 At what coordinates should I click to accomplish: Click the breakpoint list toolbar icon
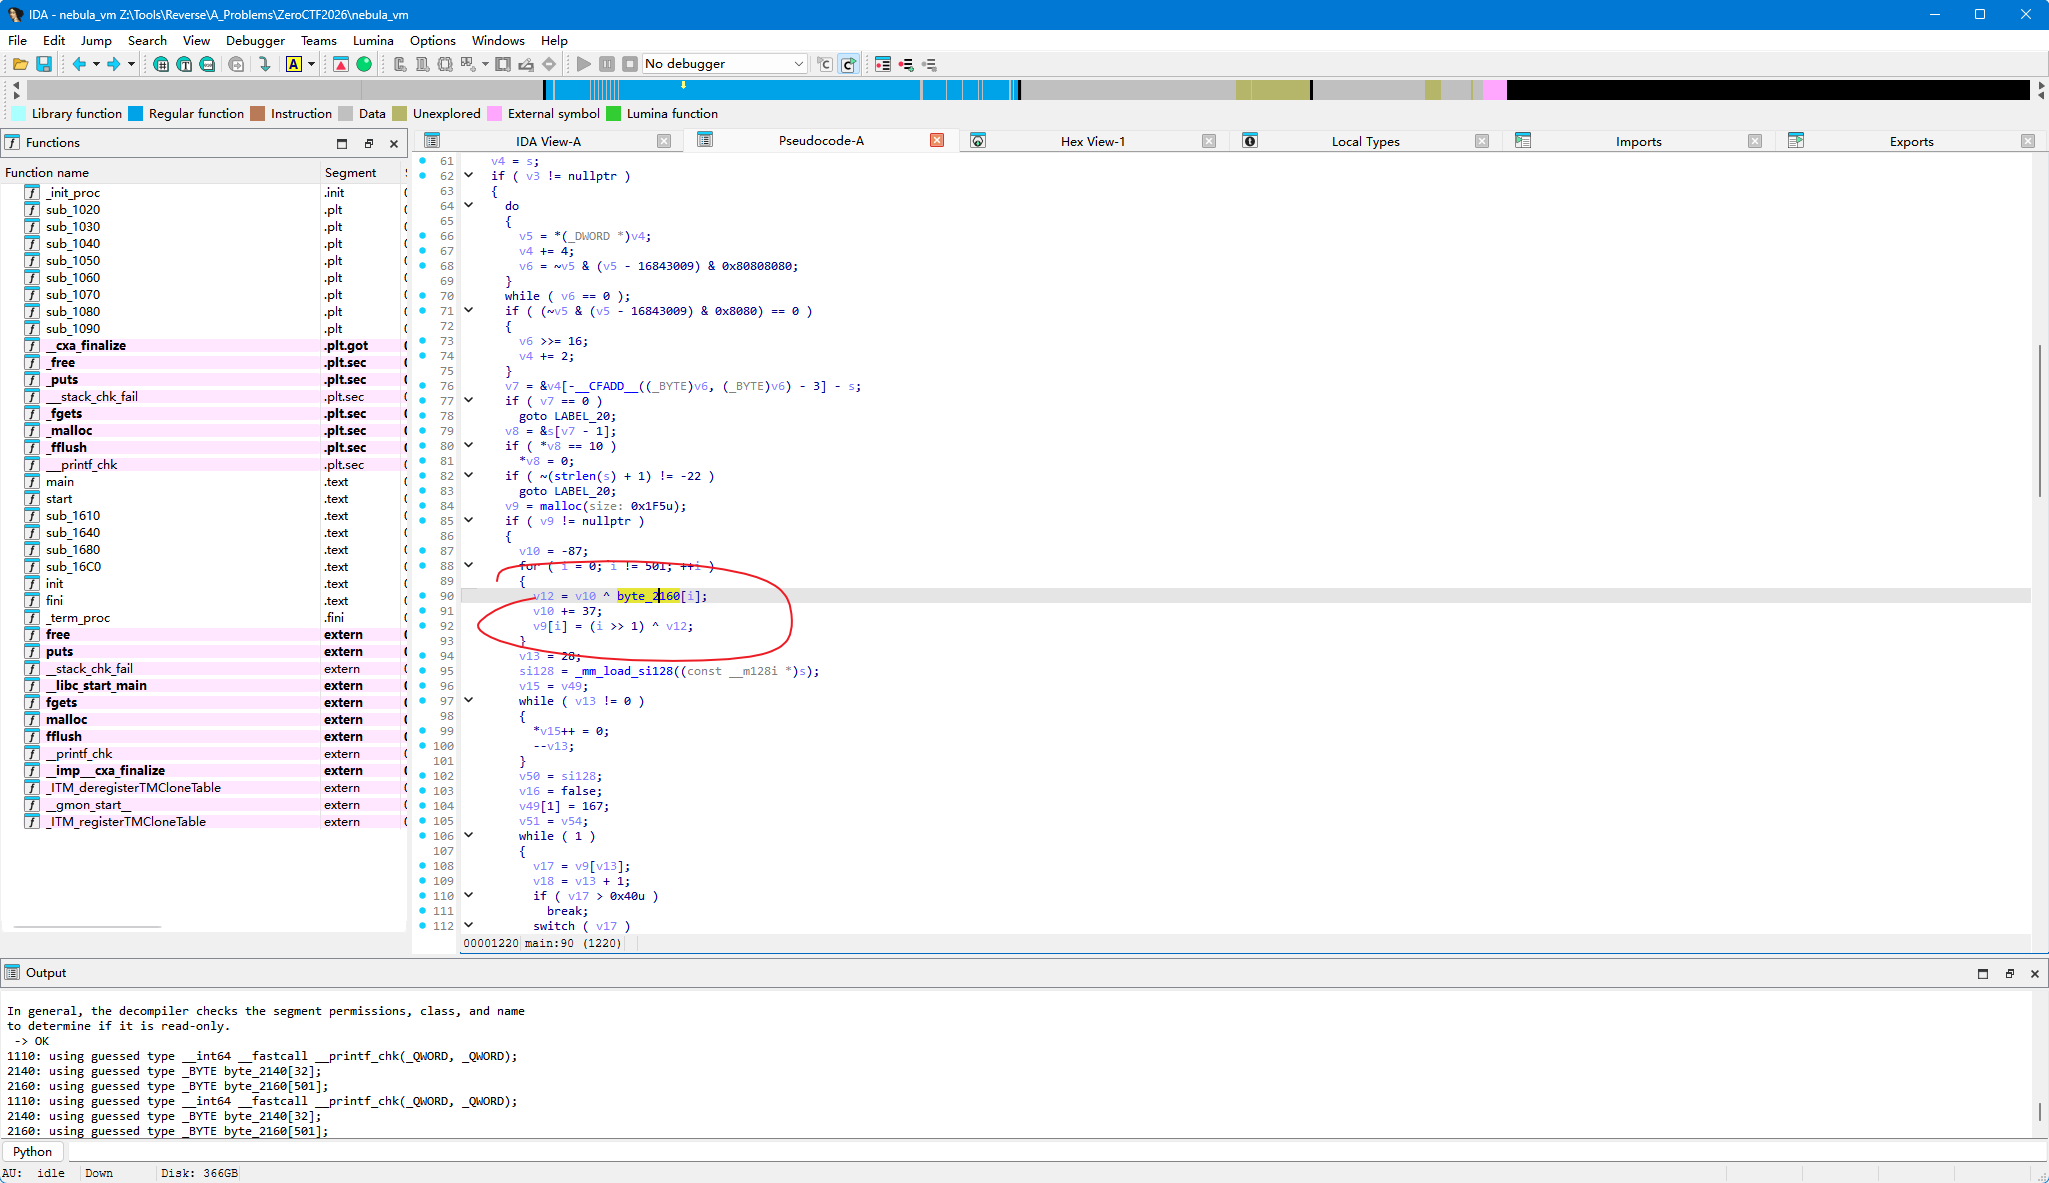883,64
